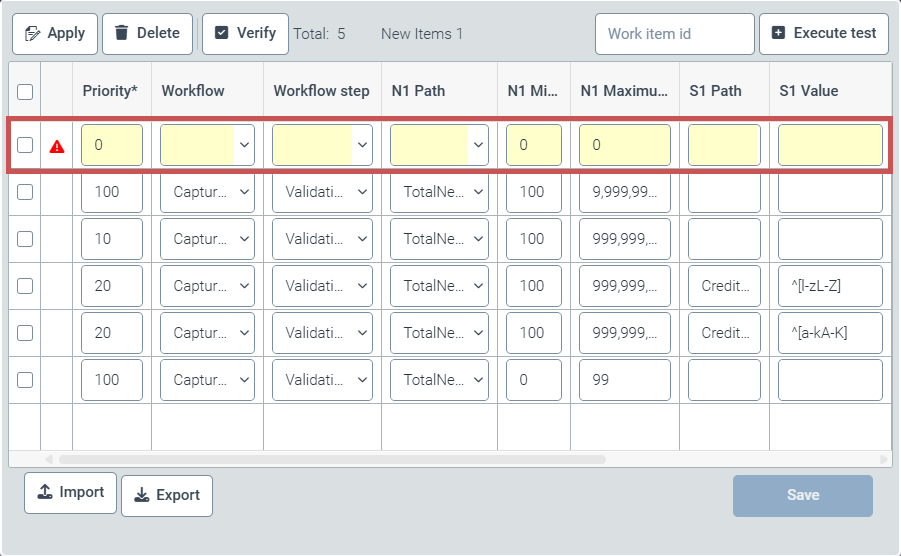Image resolution: width=901 pixels, height=556 pixels.
Task: Click the Execute test plus button
Action: click(x=824, y=33)
